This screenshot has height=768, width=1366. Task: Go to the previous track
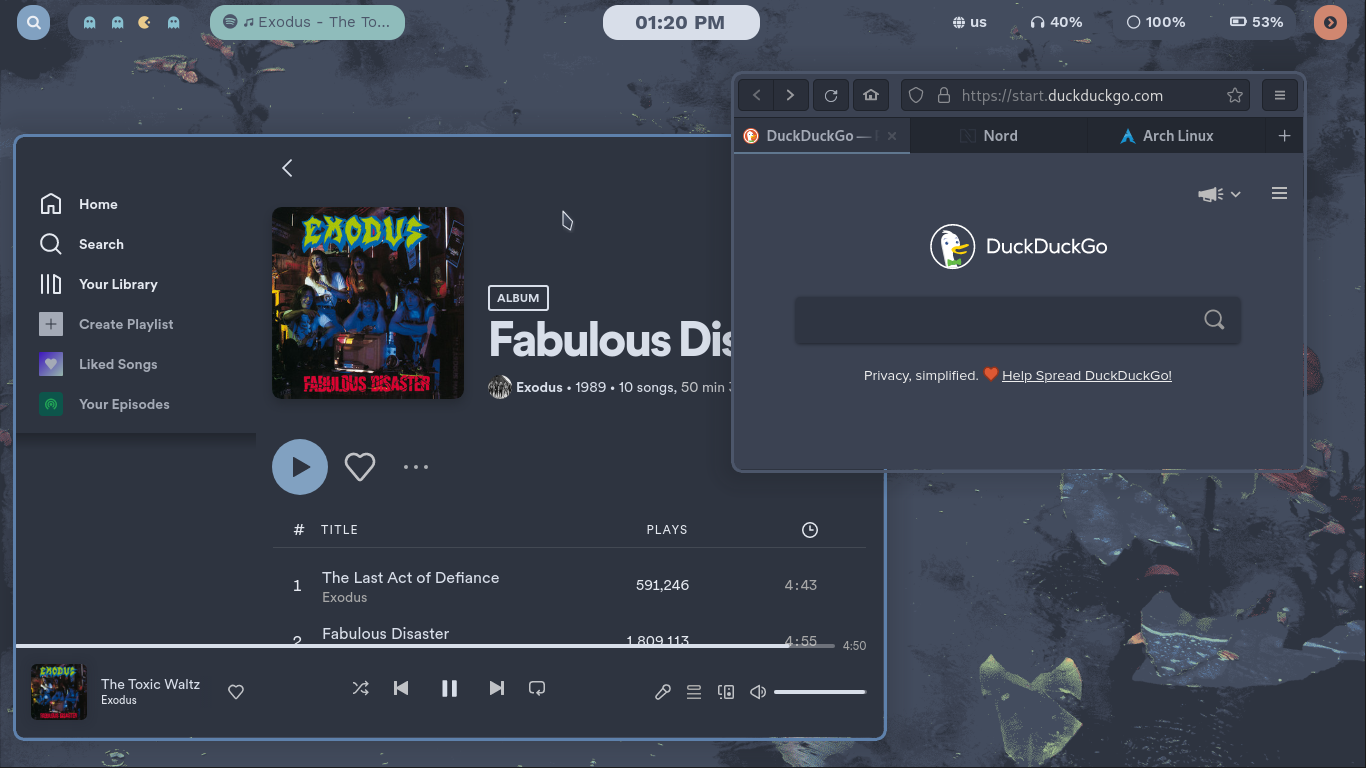[401, 688]
